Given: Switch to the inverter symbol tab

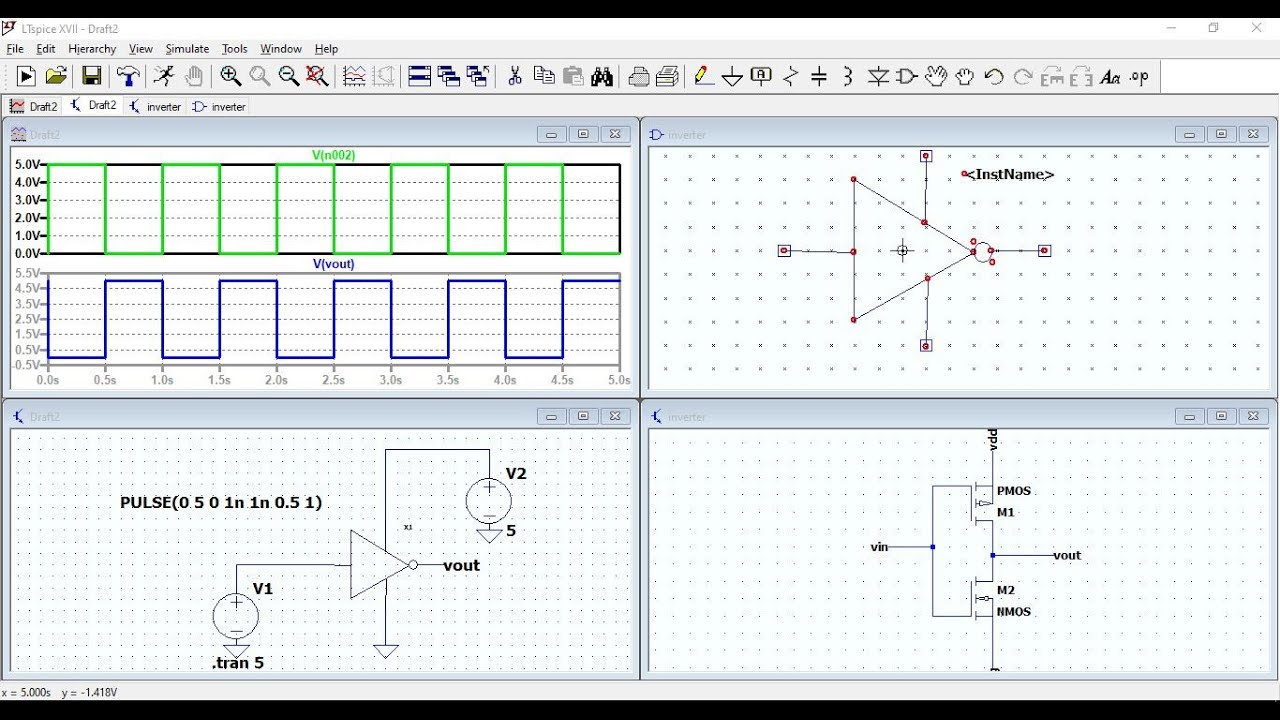Looking at the screenshot, I should (x=219, y=106).
